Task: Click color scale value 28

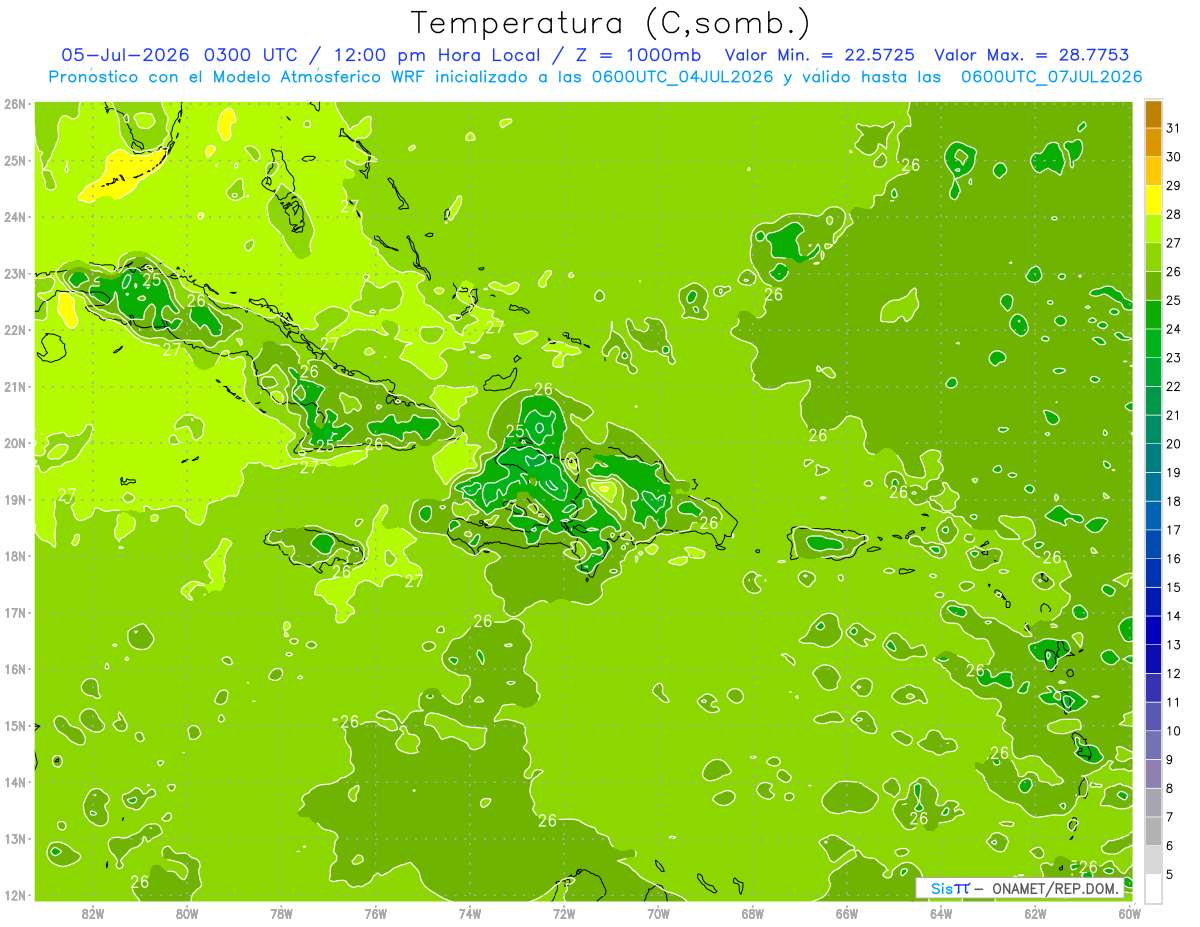Action: [1173, 214]
